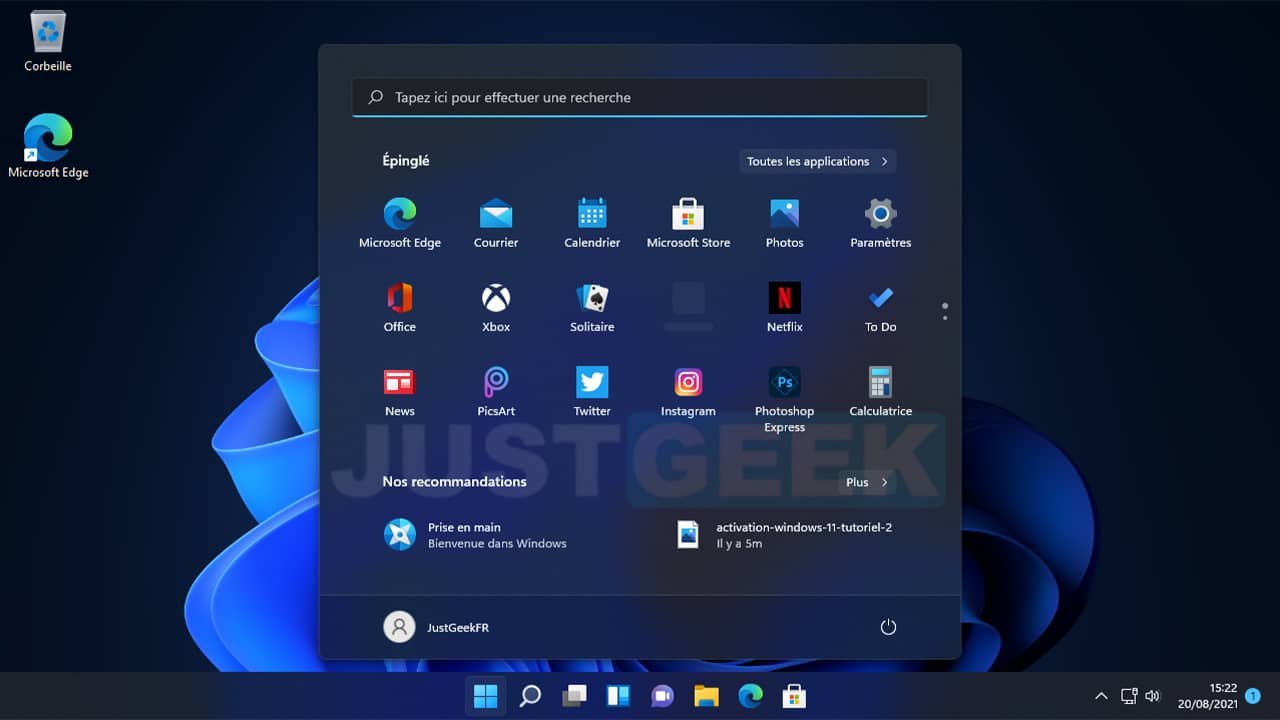
Task: Launch Photoshop Express
Action: tap(784, 399)
